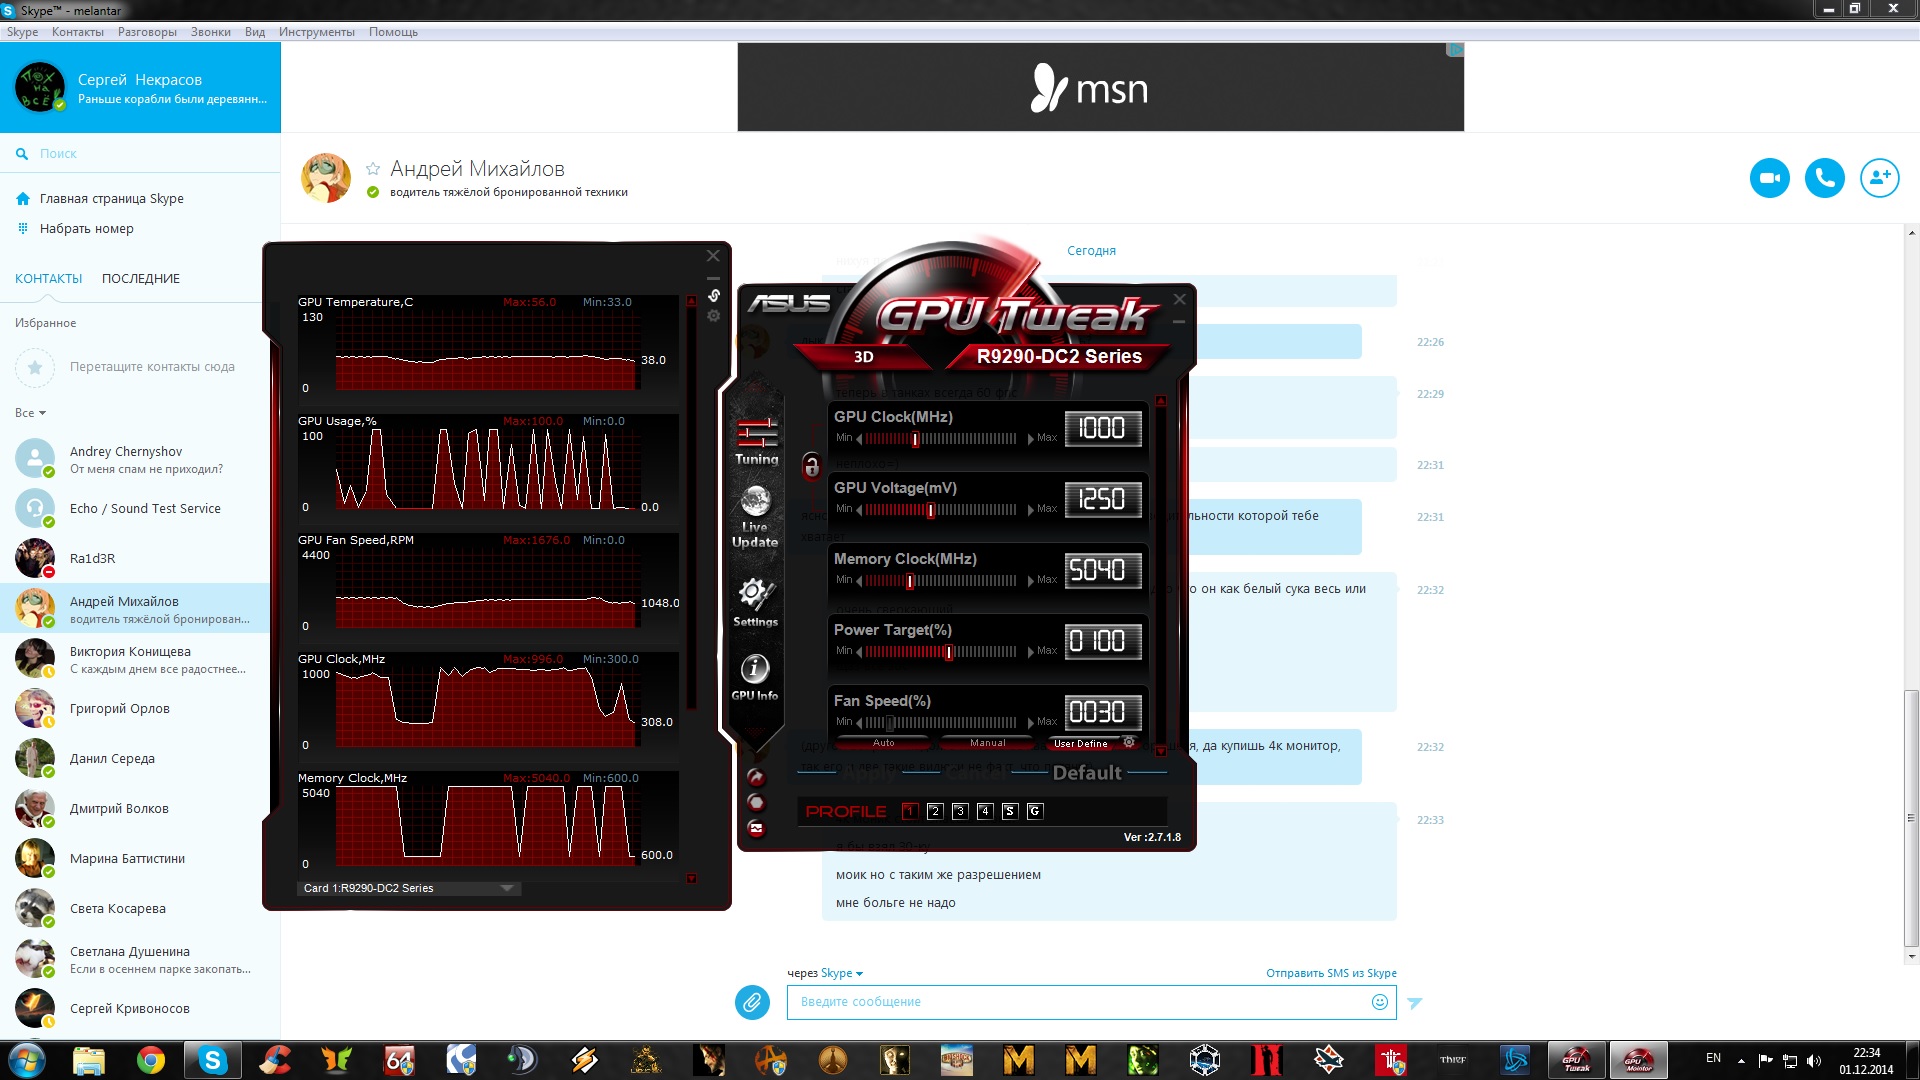
Task: Click the Отправить SMS из Skype link
Action: (1330, 973)
